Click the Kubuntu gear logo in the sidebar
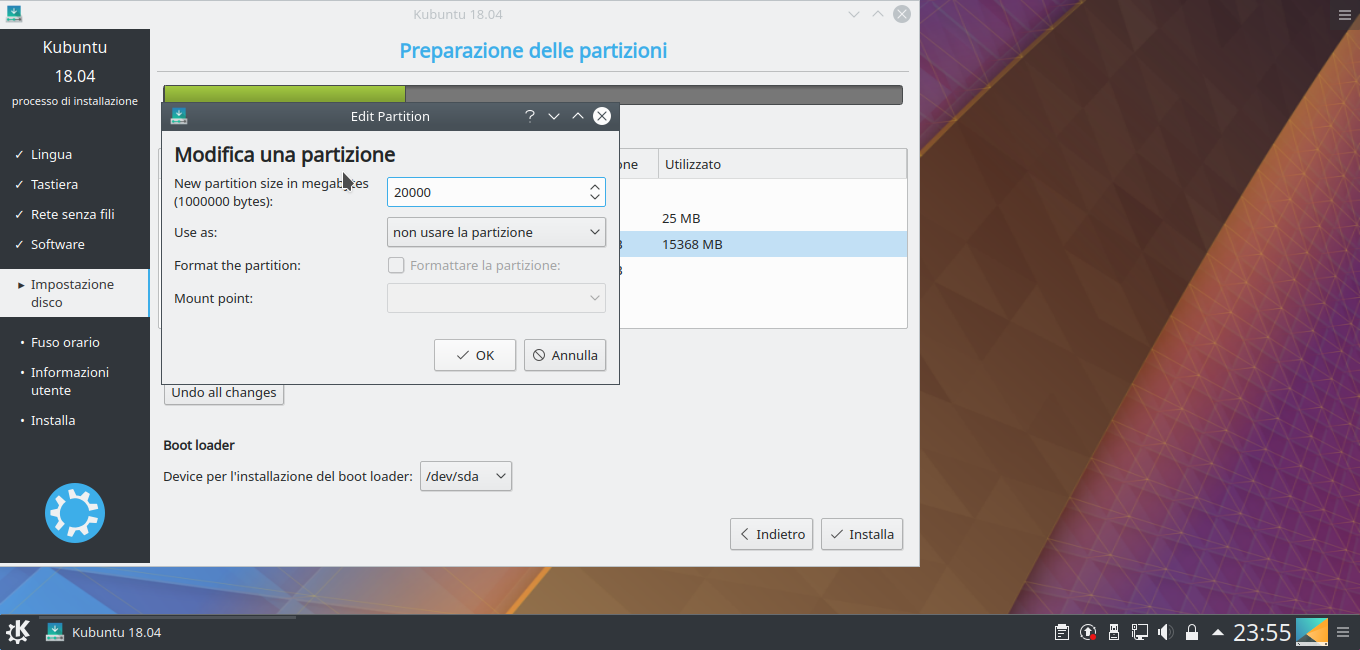Image resolution: width=1360 pixels, height=650 pixels. [75, 513]
